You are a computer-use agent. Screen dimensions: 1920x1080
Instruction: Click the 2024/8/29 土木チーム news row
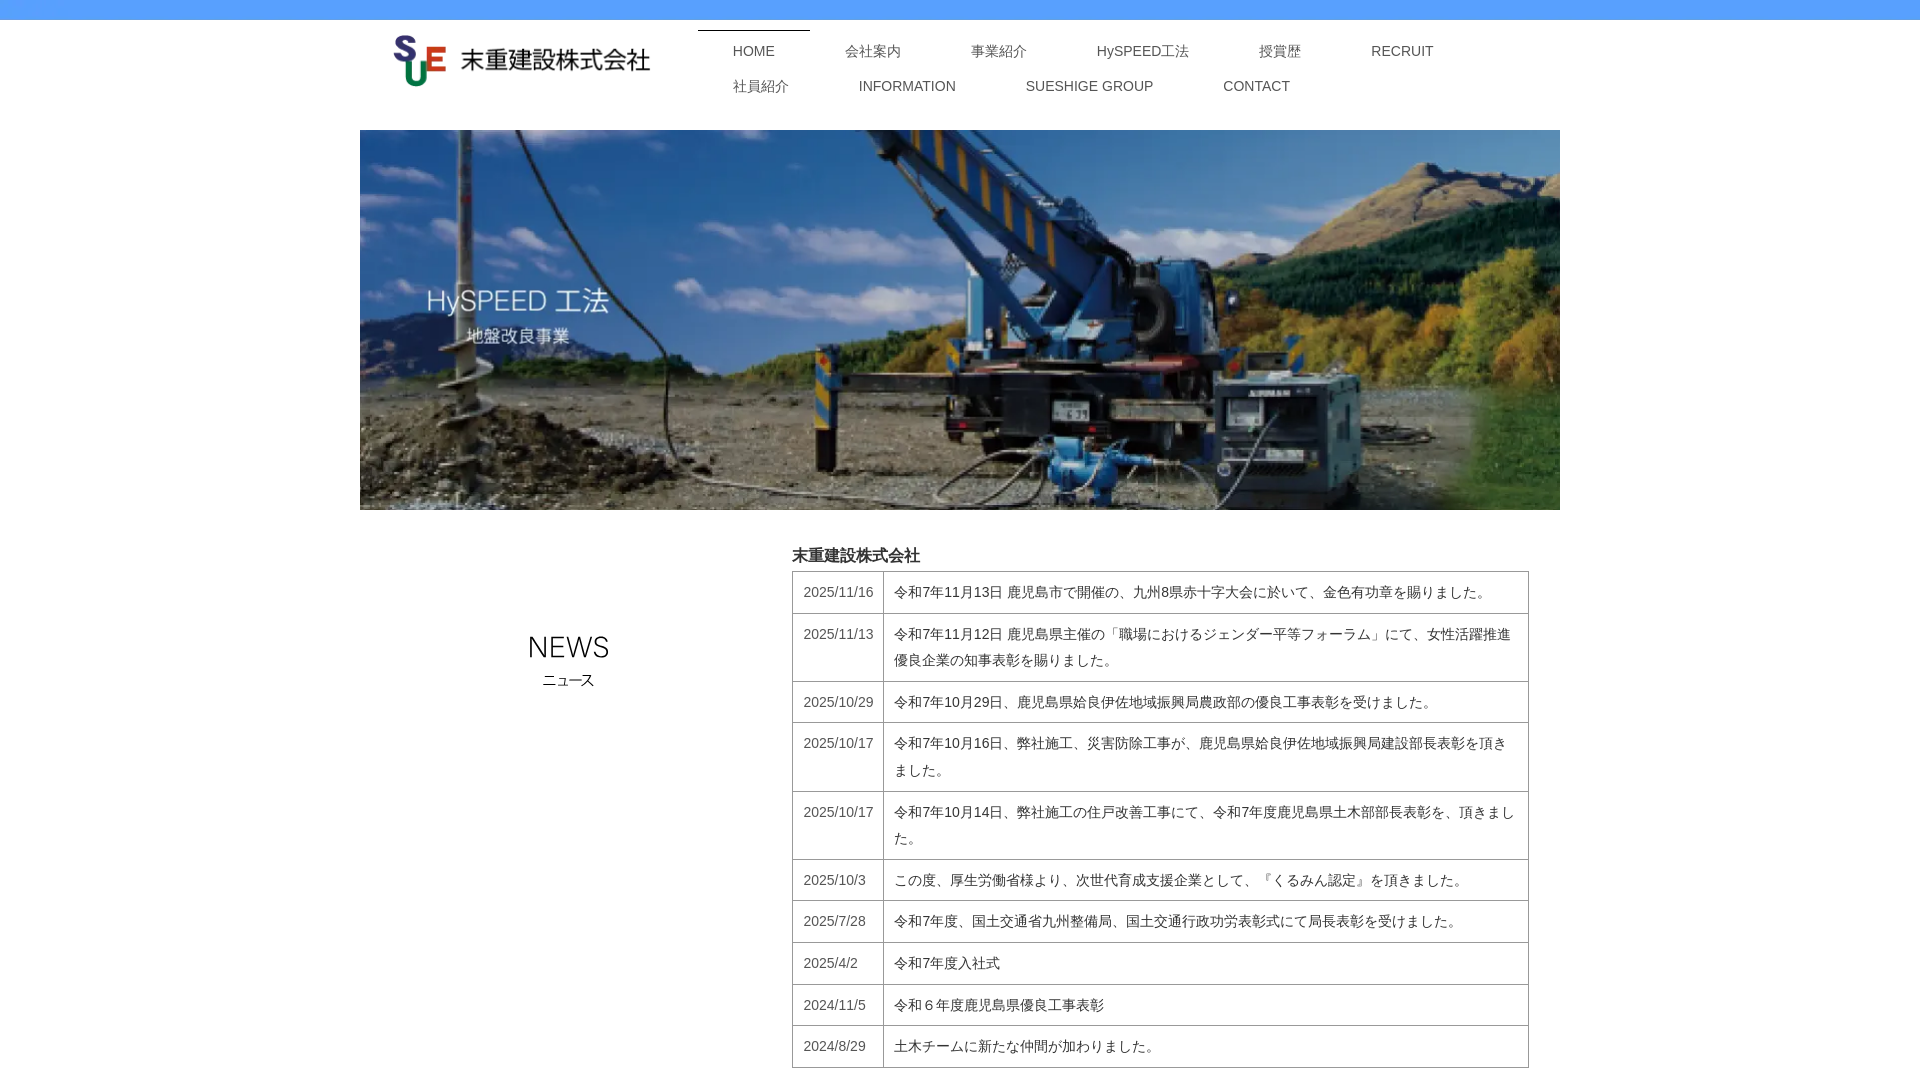(x=1158, y=1046)
